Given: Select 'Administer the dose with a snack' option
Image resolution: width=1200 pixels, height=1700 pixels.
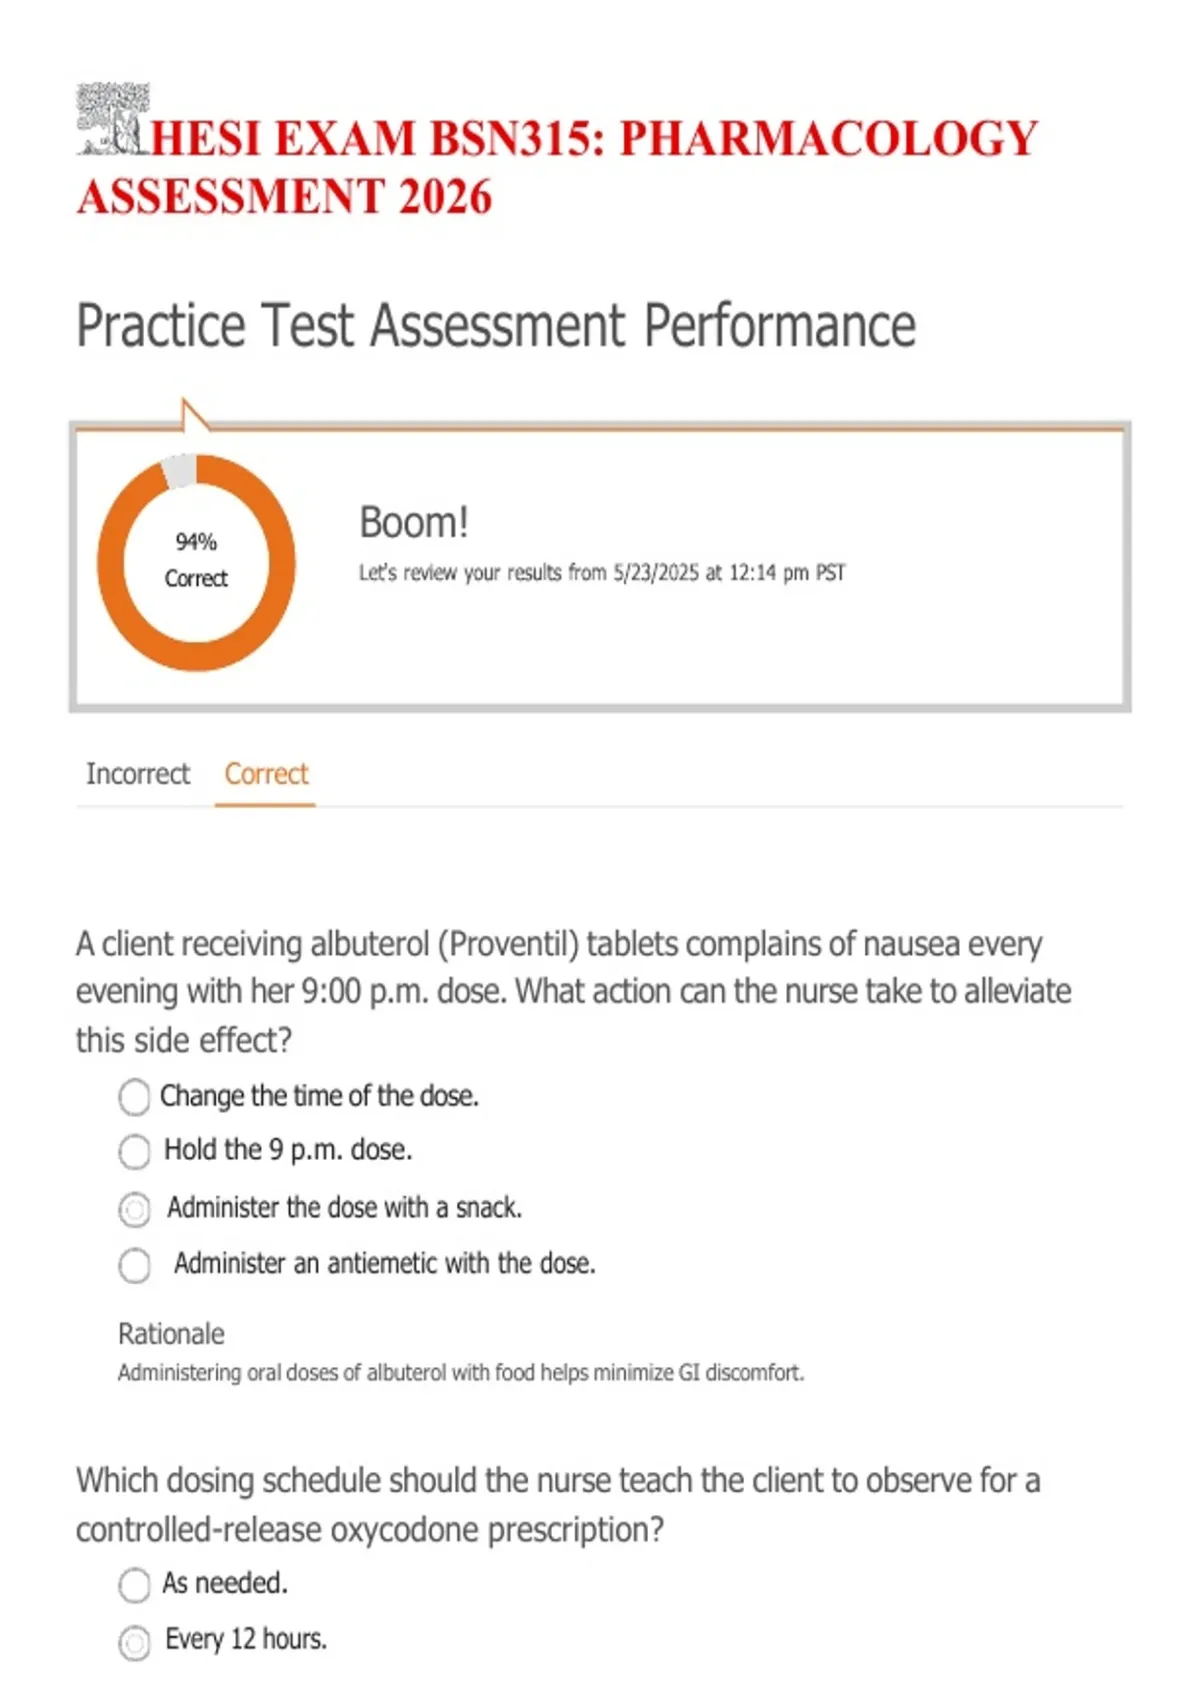Looking at the screenshot, I should [134, 1210].
